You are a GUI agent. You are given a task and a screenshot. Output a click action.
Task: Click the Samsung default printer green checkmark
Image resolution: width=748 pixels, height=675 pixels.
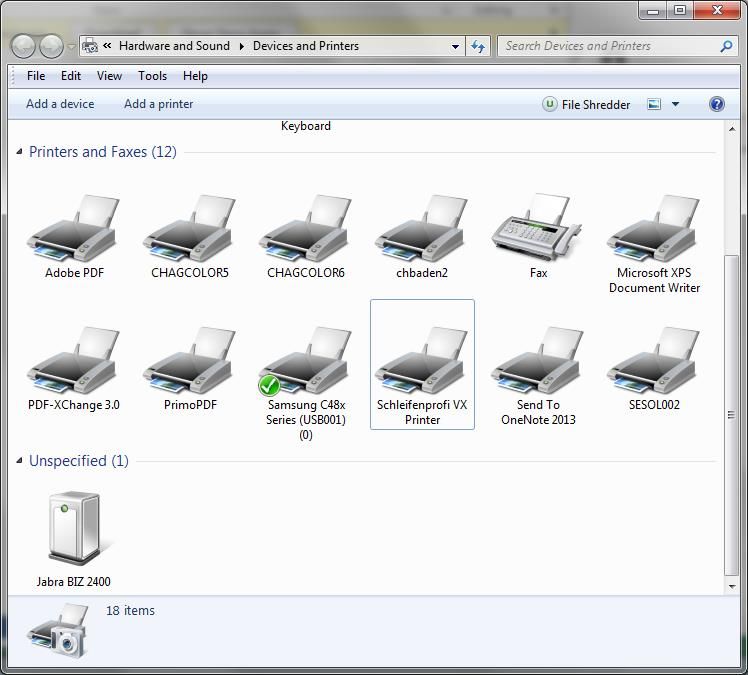[269, 385]
